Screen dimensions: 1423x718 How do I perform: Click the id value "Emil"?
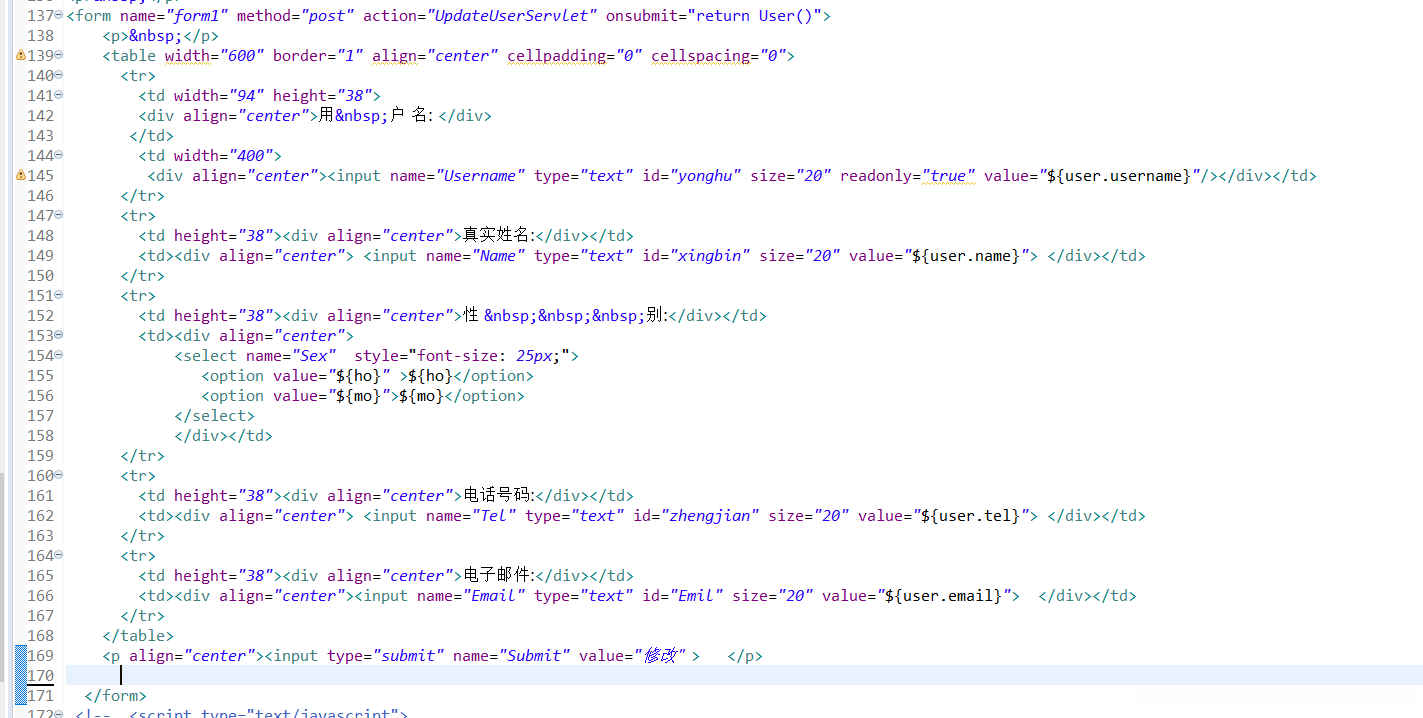point(696,596)
